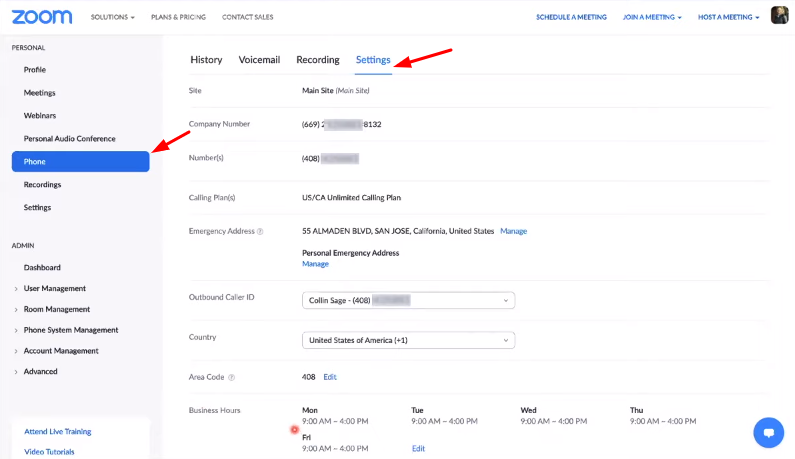Manage the Personal Emergency Address
The width and height of the screenshot is (795, 459).
tap(315, 264)
